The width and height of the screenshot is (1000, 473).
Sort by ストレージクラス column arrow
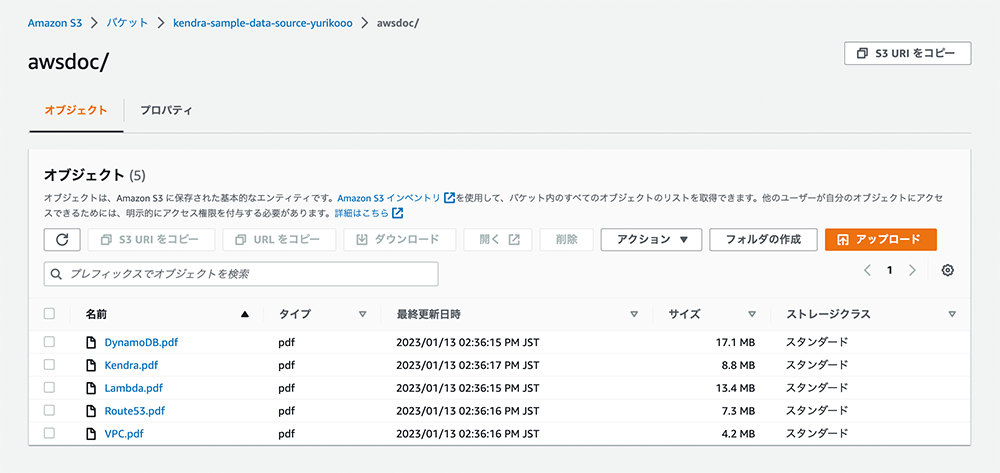952,314
